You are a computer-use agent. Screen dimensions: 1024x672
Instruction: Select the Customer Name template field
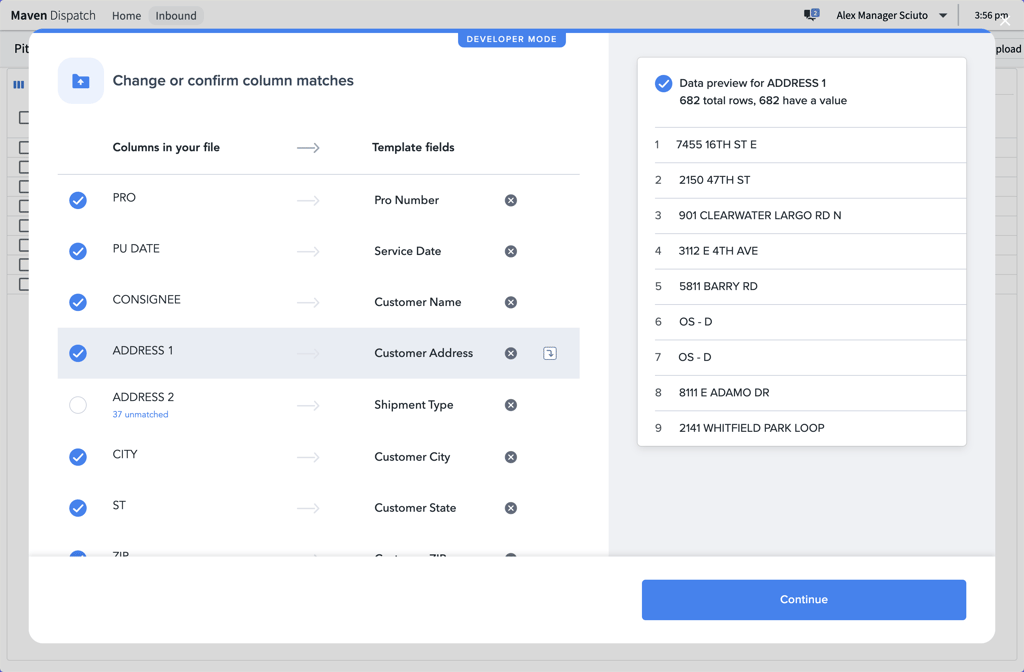[x=417, y=302]
